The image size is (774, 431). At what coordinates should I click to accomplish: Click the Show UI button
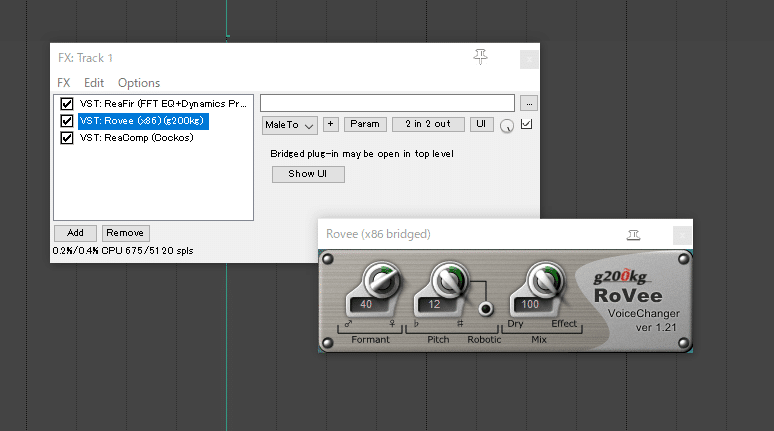click(308, 174)
